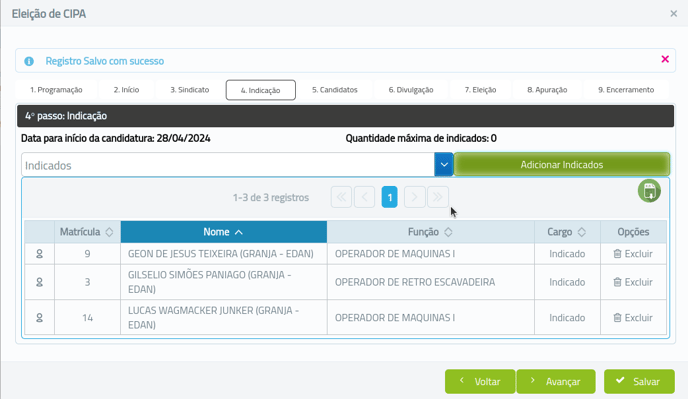Click the export table icon
The height and width of the screenshot is (399, 688).
(x=649, y=191)
